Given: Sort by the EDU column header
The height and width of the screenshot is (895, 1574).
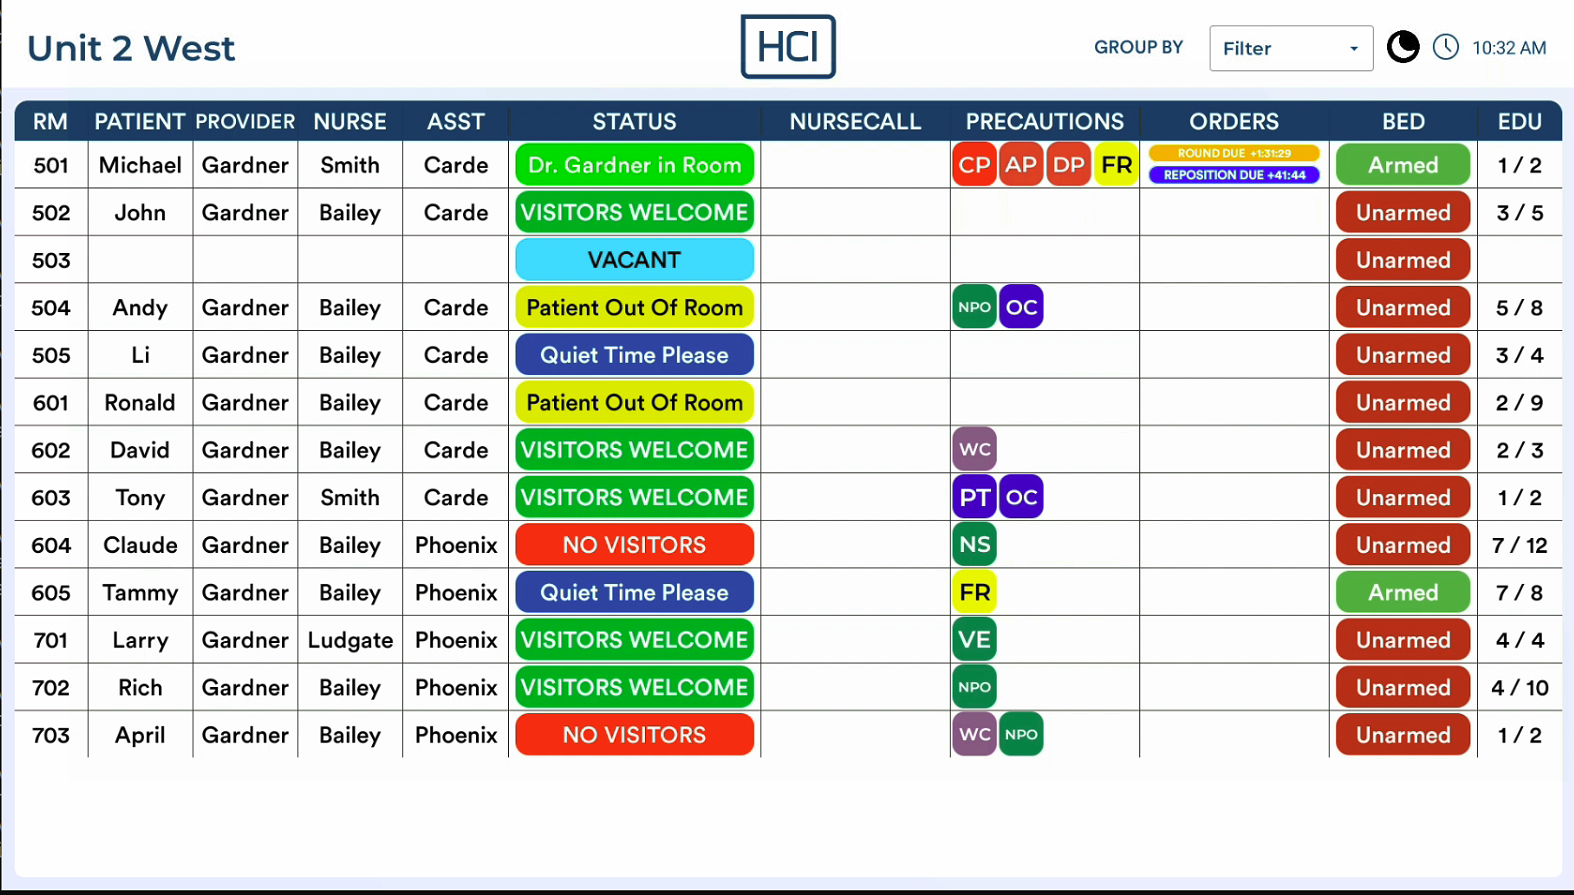Looking at the screenshot, I should click(x=1519, y=122).
